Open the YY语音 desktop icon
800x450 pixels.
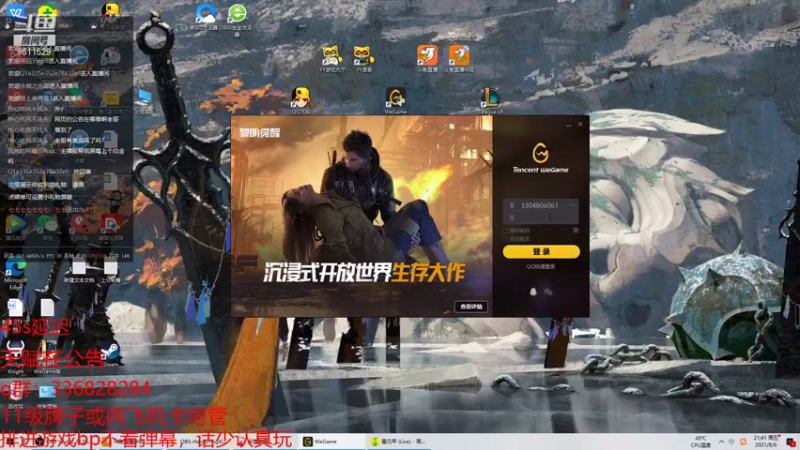pos(363,59)
